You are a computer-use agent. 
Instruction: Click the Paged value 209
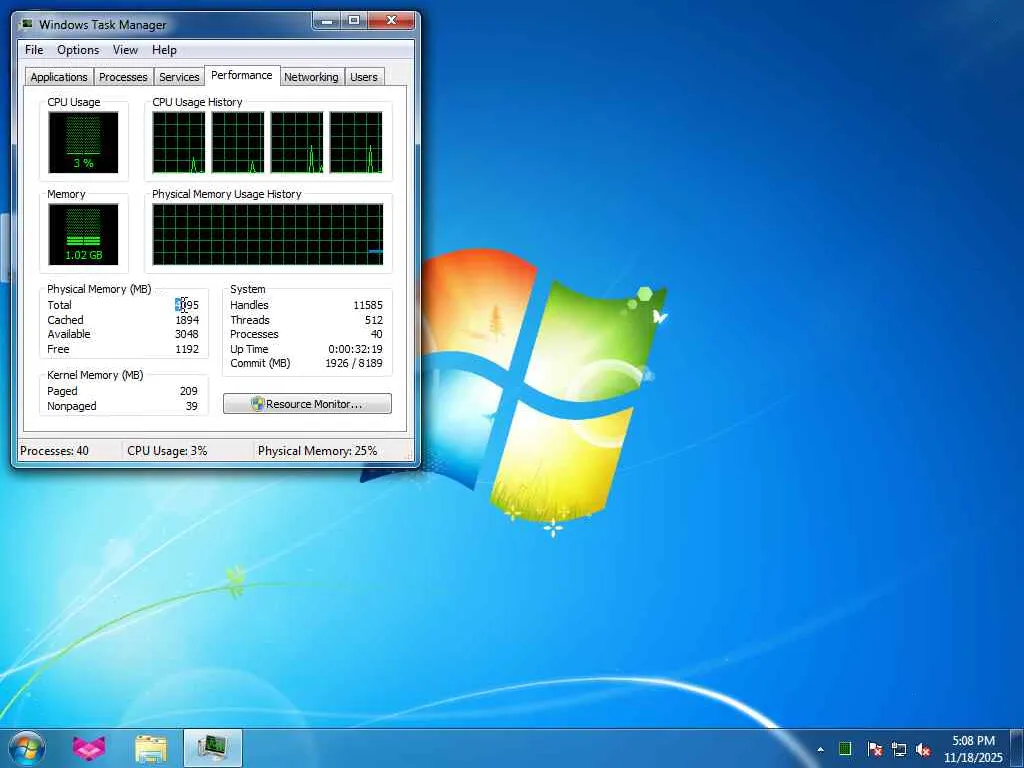click(x=189, y=391)
